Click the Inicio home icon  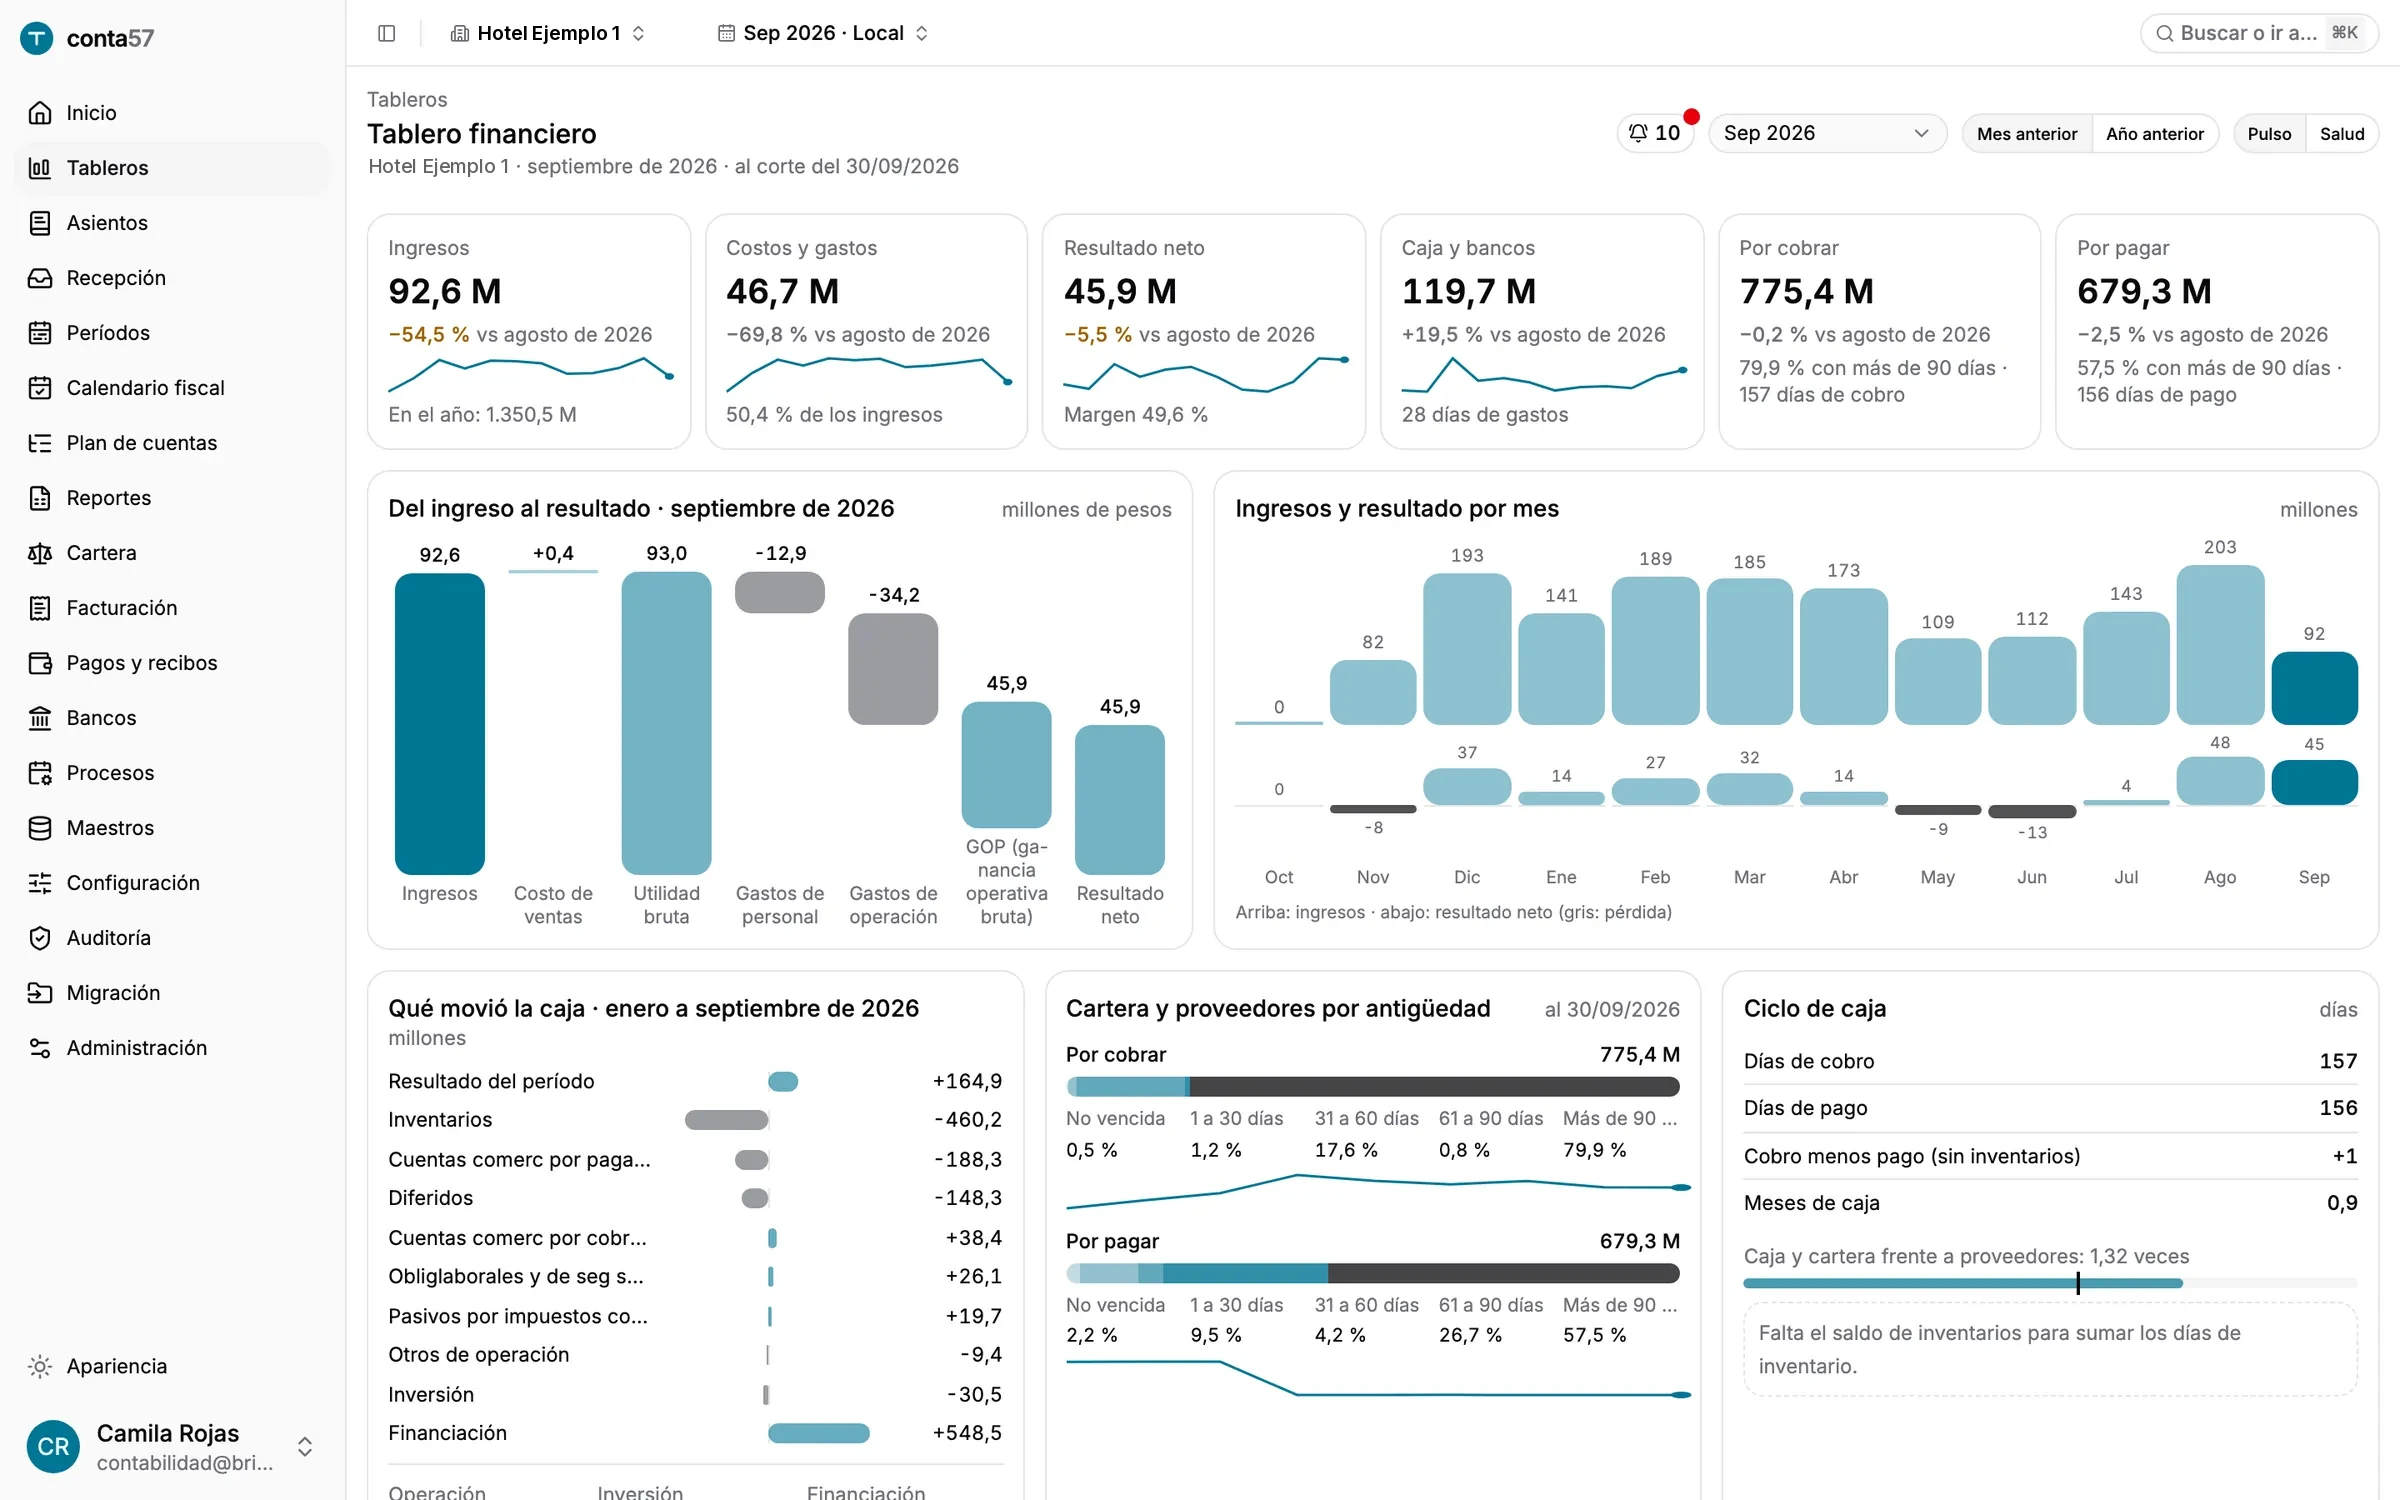(x=40, y=113)
